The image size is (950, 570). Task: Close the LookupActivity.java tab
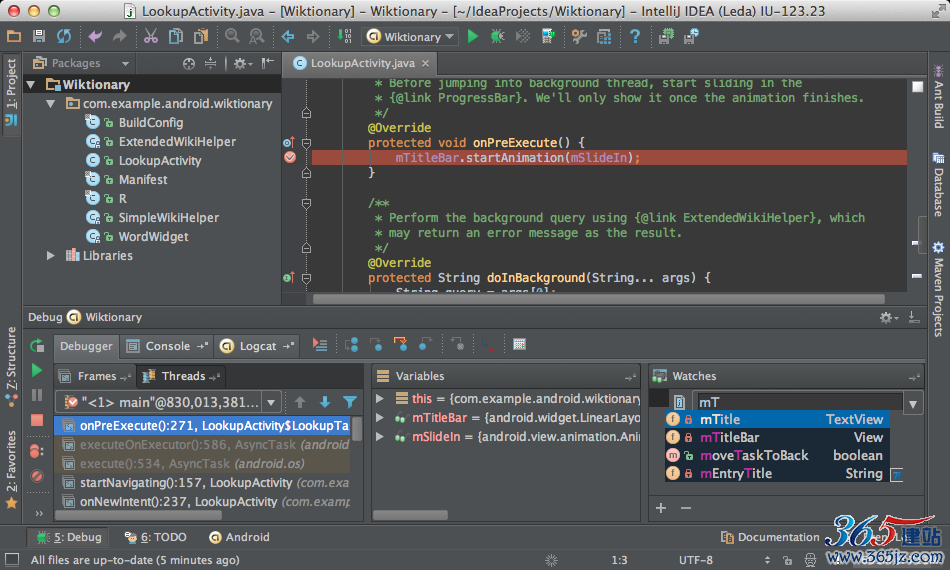click(425, 63)
